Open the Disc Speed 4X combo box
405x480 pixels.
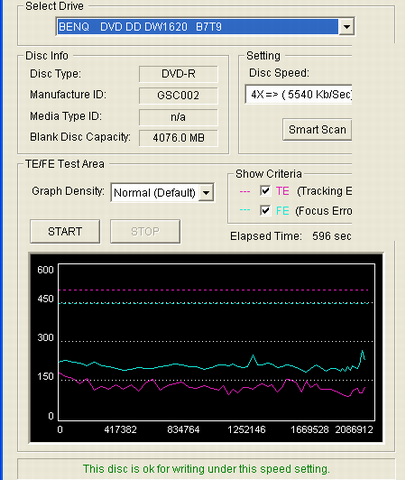[299, 94]
